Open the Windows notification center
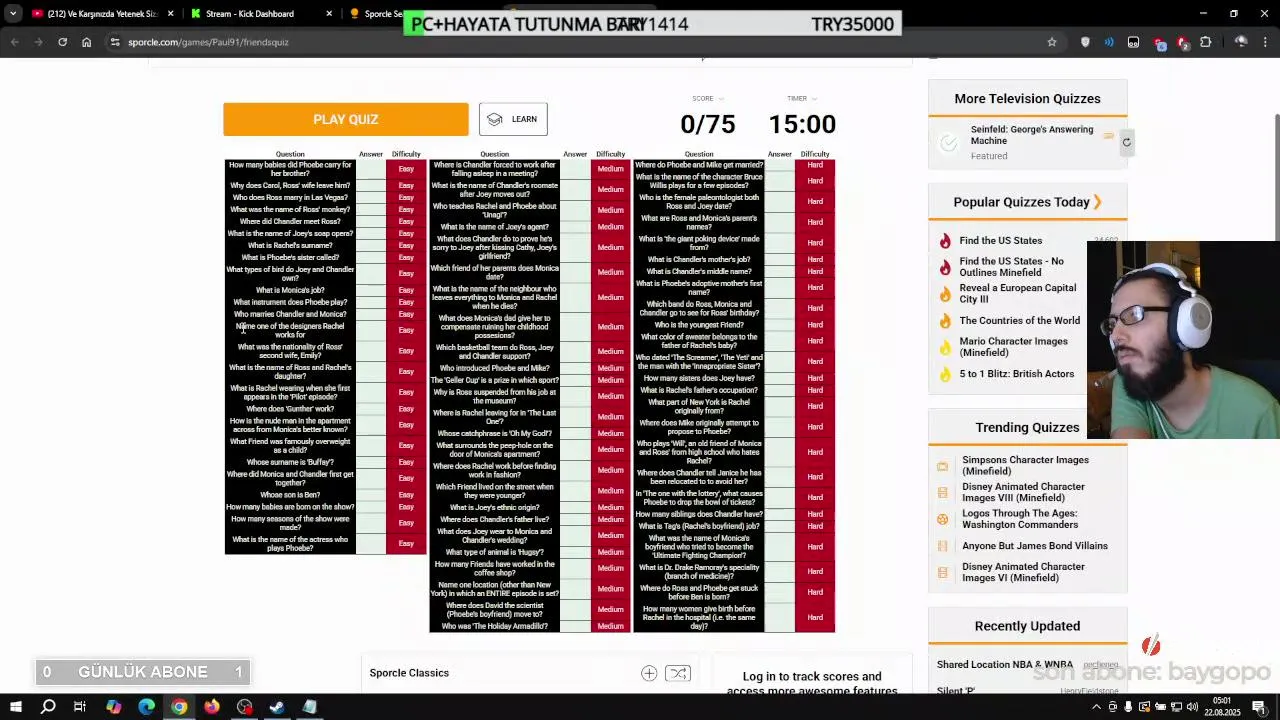Viewport: 1280px width, 720px height. (1259, 707)
